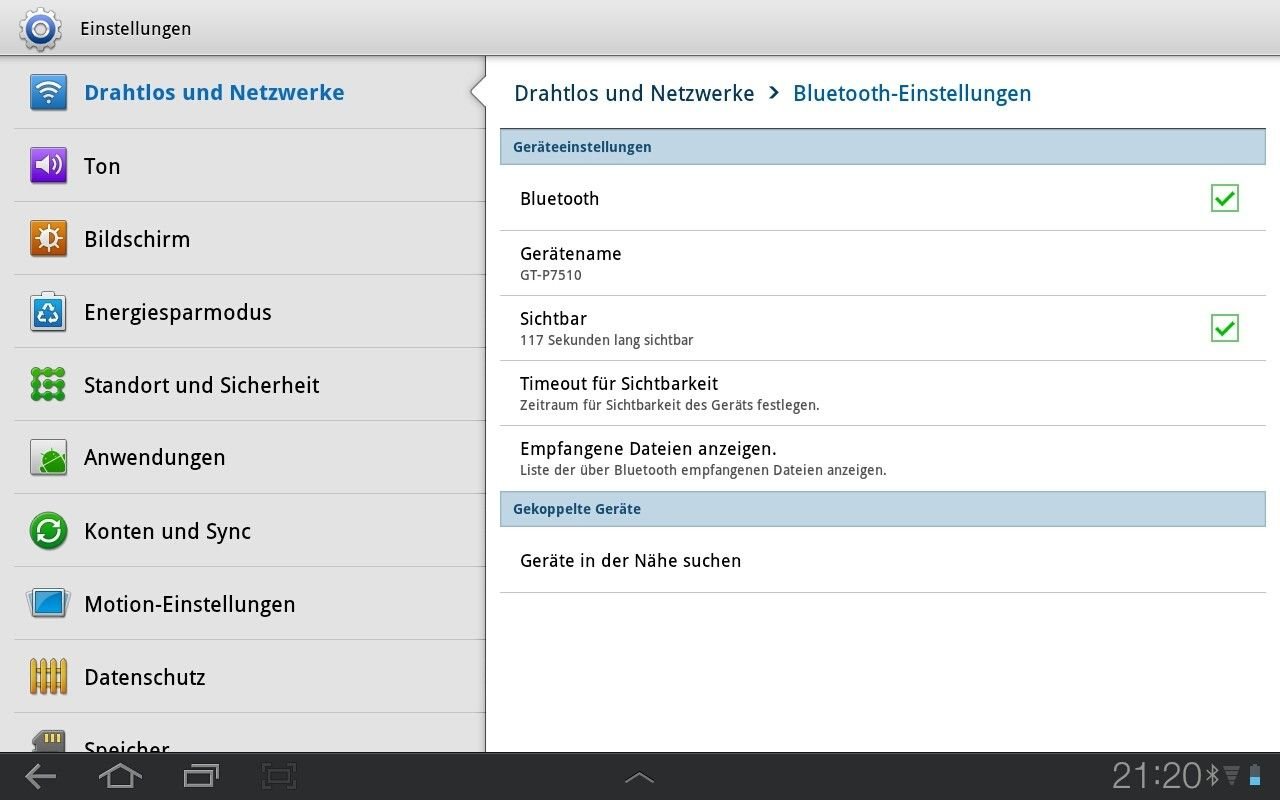
Task: Tap the Wi-Fi signal icon in system bar
Action: pos(1231,775)
